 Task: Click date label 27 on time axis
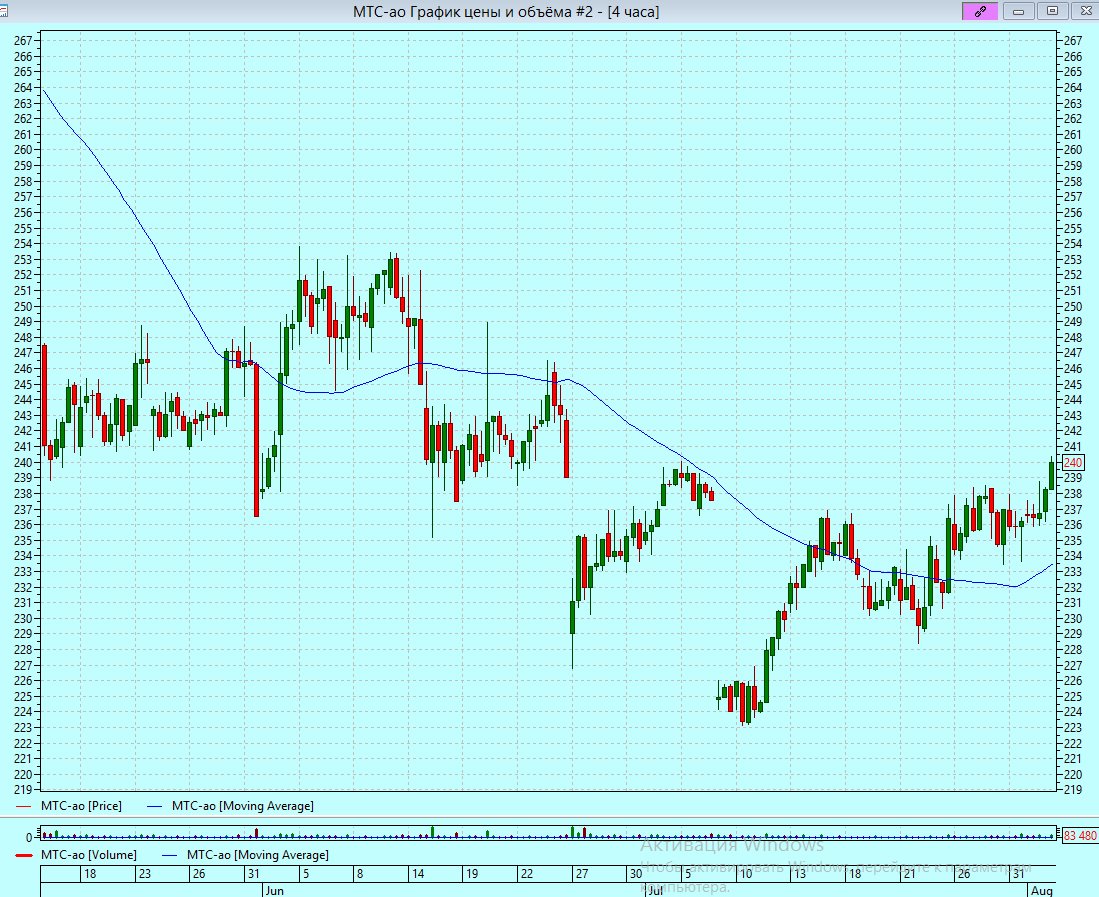[582, 874]
